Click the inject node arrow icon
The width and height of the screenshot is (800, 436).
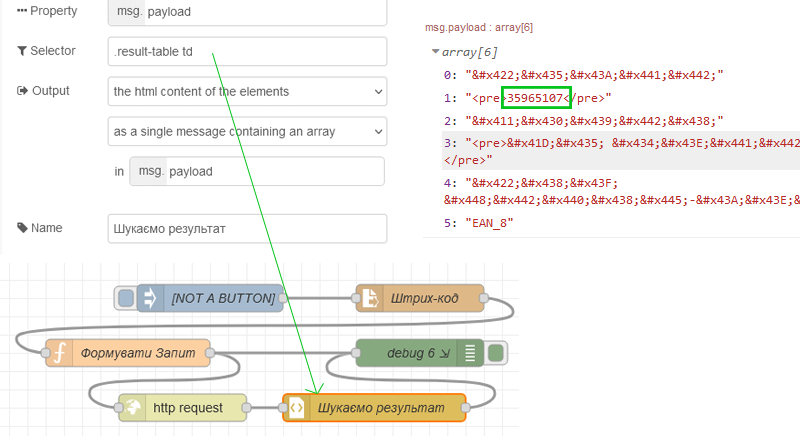(x=150, y=298)
